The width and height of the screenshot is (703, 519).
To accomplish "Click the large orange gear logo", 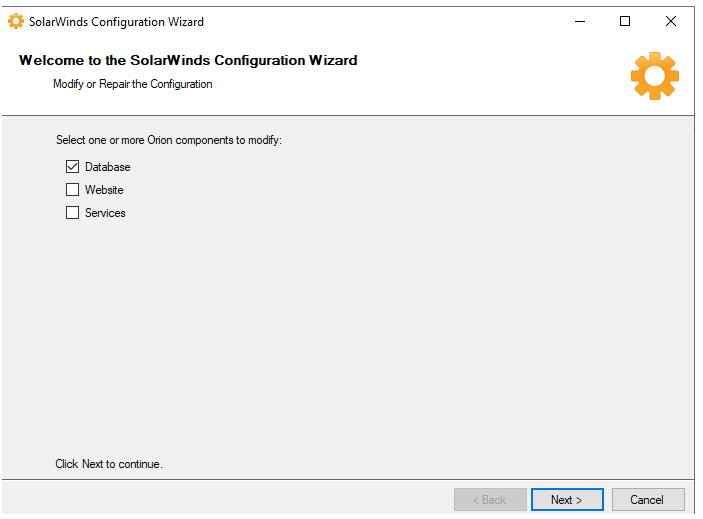I will tap(655, 76).
